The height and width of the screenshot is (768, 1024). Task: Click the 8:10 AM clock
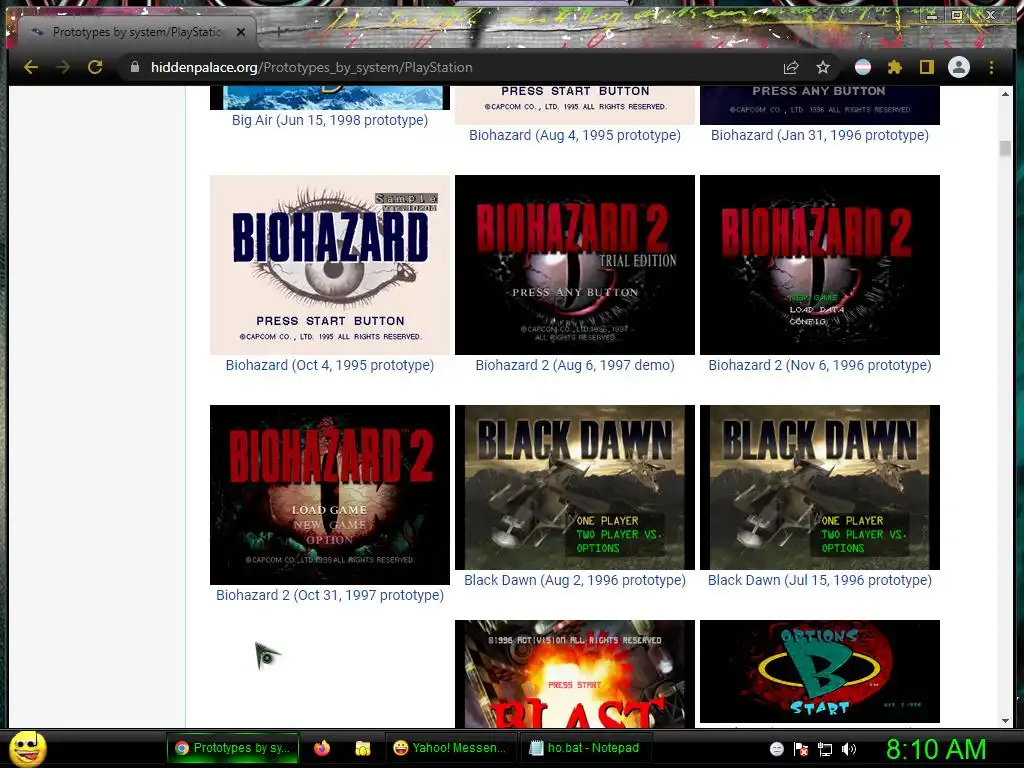936,749
